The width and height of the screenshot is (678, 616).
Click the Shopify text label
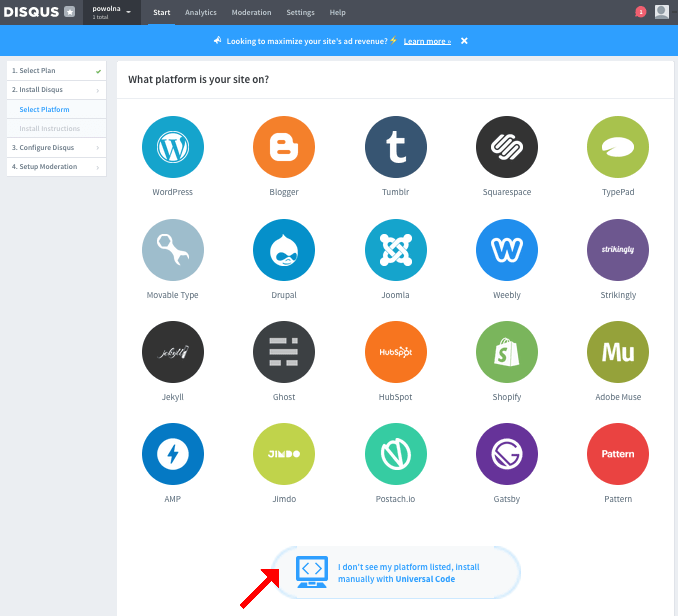[507, 397]
